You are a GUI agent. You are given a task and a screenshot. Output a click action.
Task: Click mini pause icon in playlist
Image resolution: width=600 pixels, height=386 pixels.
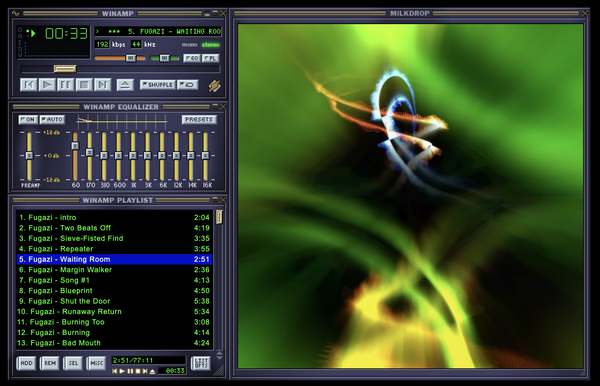click(x=130, y=371)
